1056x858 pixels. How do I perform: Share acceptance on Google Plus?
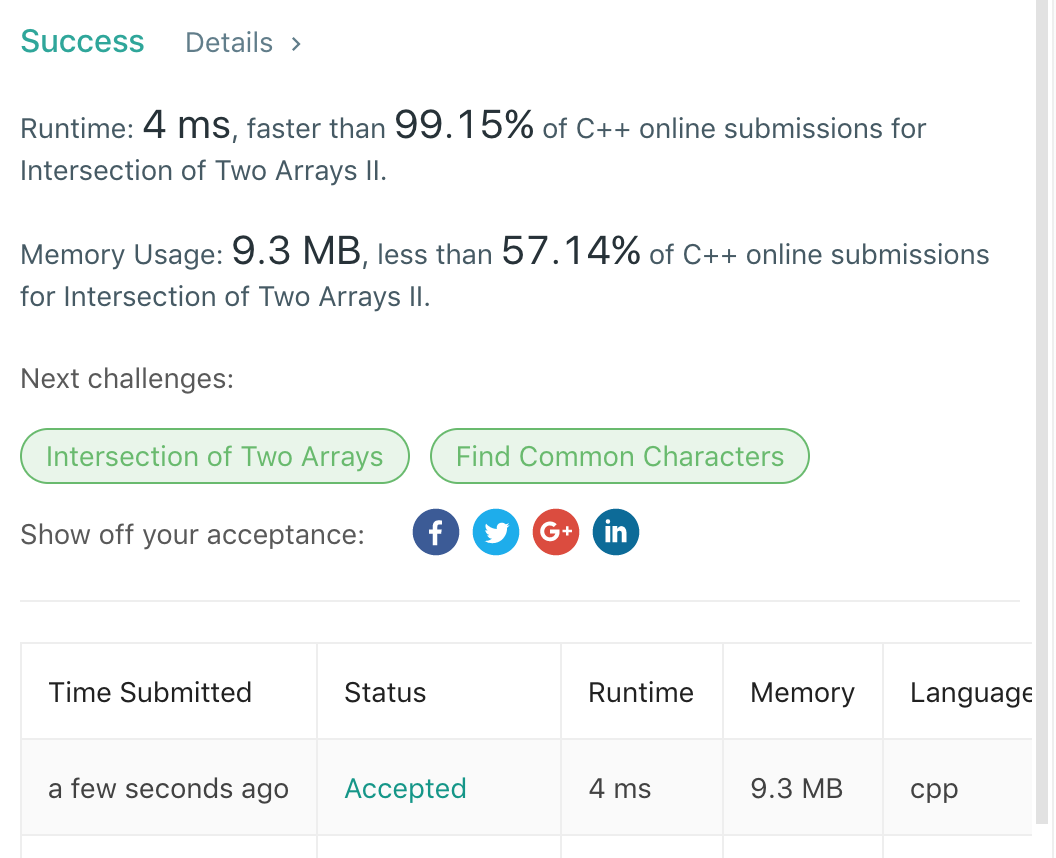coord(556,533)
